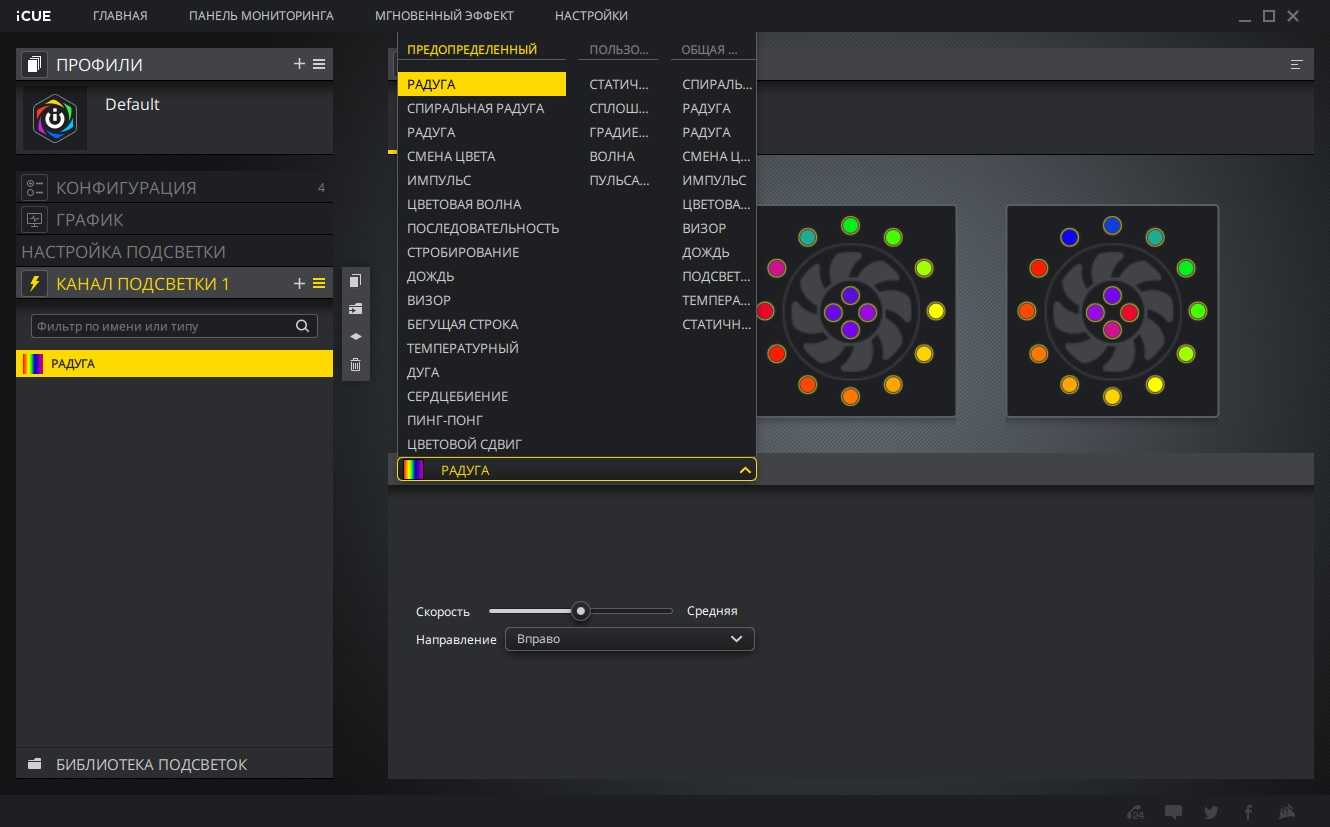Image resolution: width=1330 pixels, height=827 pixels.
Task: Delete the effect using the trash icon
Action: (x=355, y=365)
